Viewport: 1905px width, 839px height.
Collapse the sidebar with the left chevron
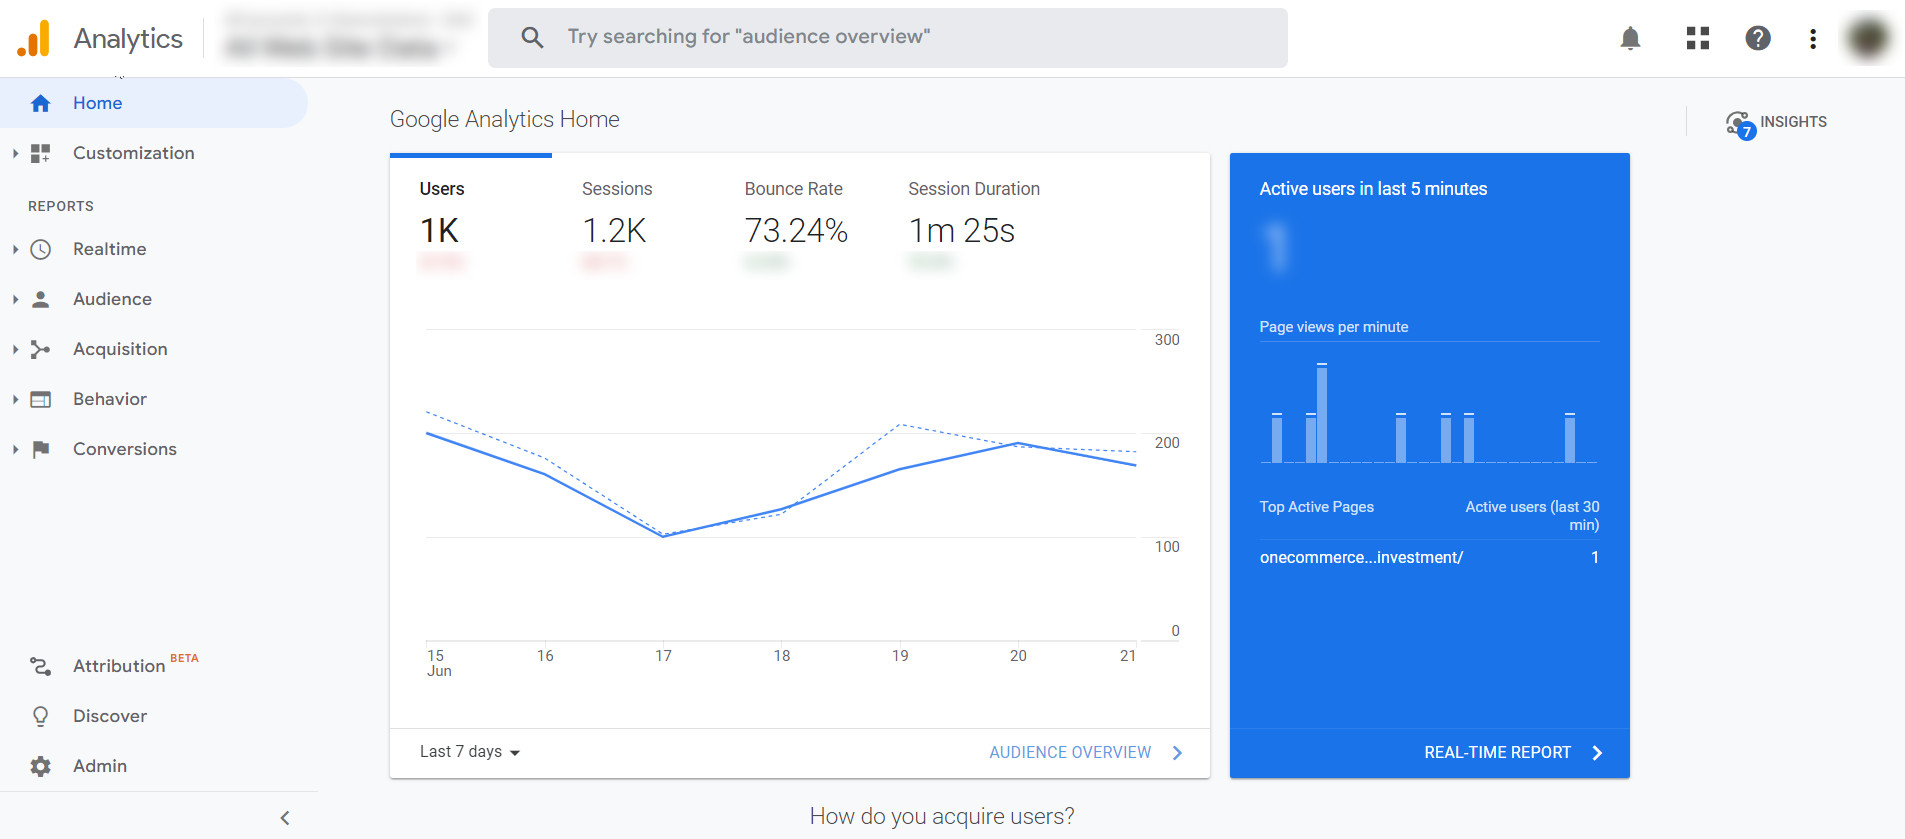[x=285, y=818]
